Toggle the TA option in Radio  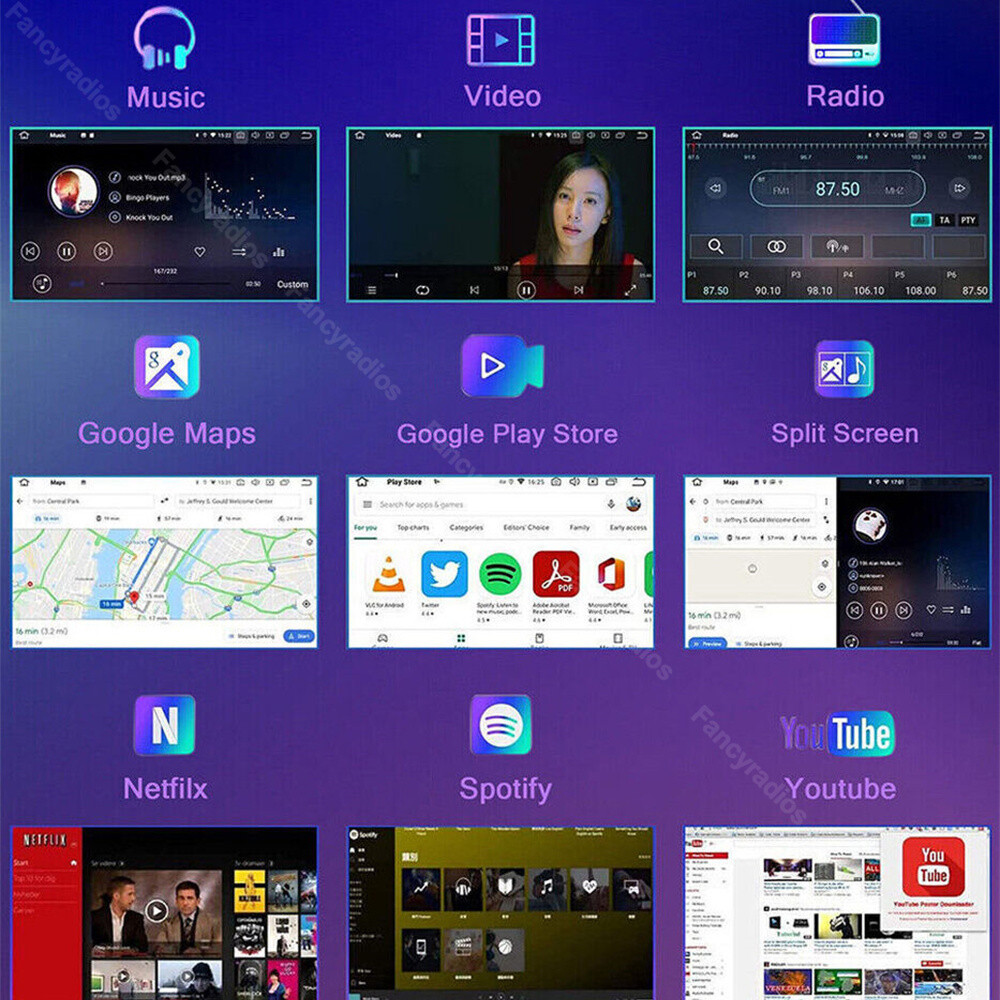coord(945,220)
